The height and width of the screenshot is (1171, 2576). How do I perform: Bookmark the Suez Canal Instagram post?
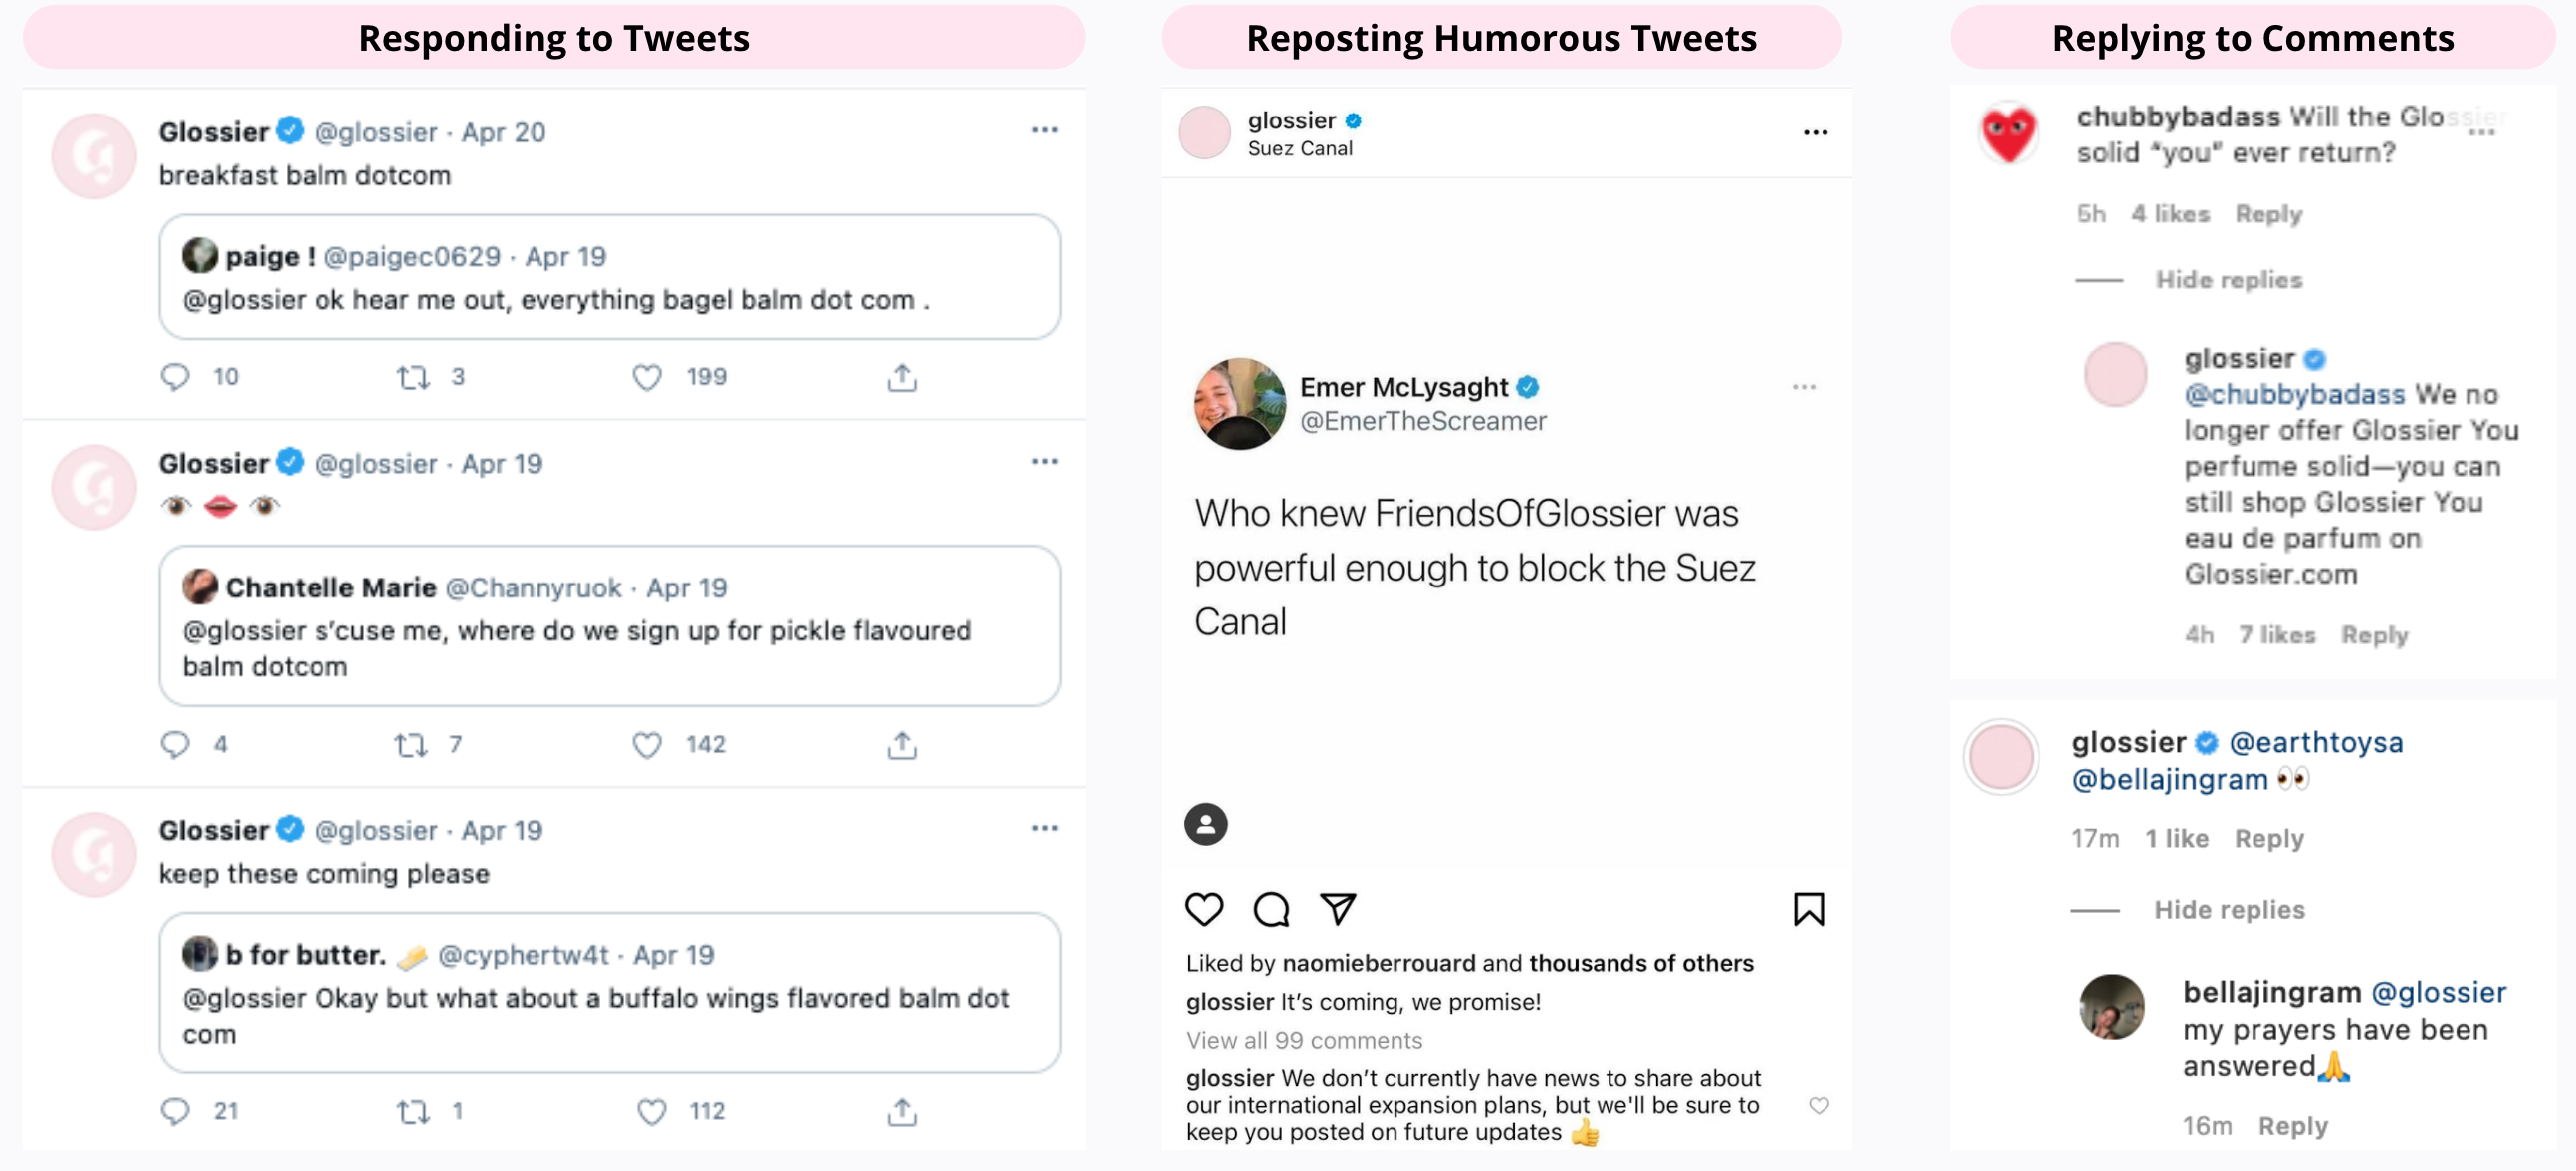click(1808, 909)
